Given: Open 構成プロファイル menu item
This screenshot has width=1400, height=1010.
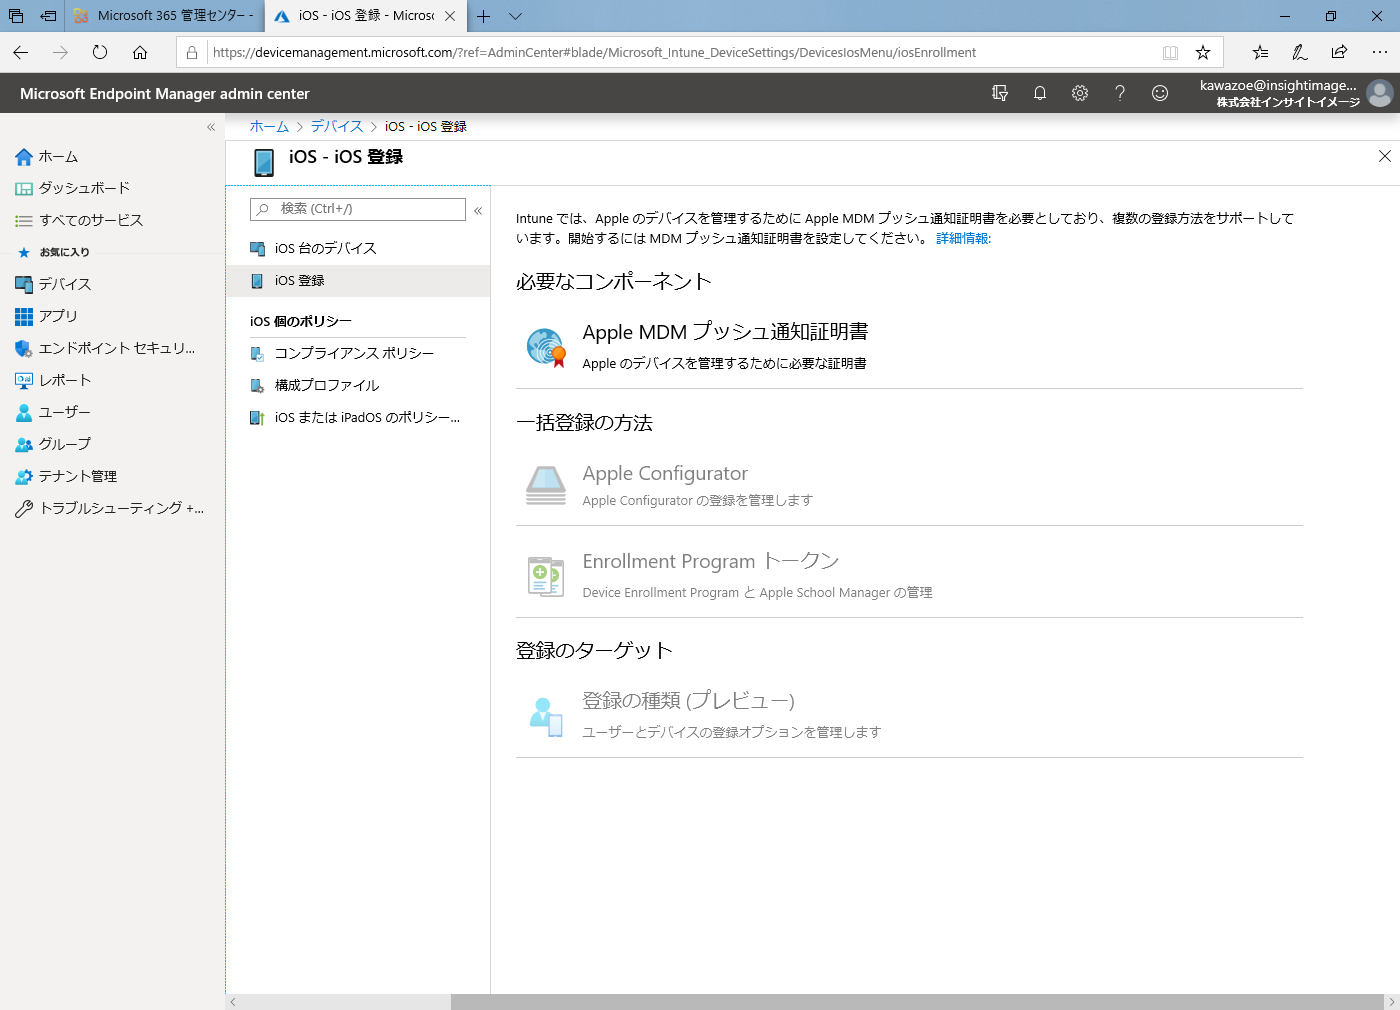Looking at the screenshot, I should 358,385.
